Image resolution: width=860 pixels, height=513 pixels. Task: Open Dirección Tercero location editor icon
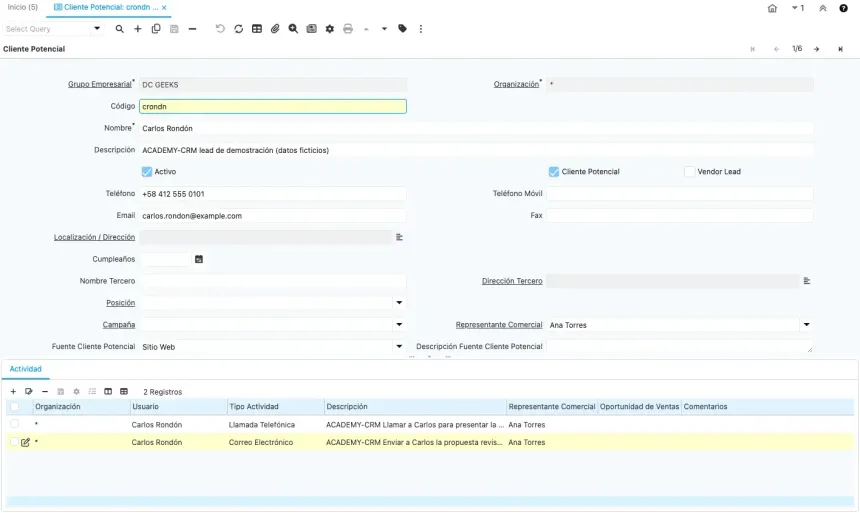pos(807,281)
